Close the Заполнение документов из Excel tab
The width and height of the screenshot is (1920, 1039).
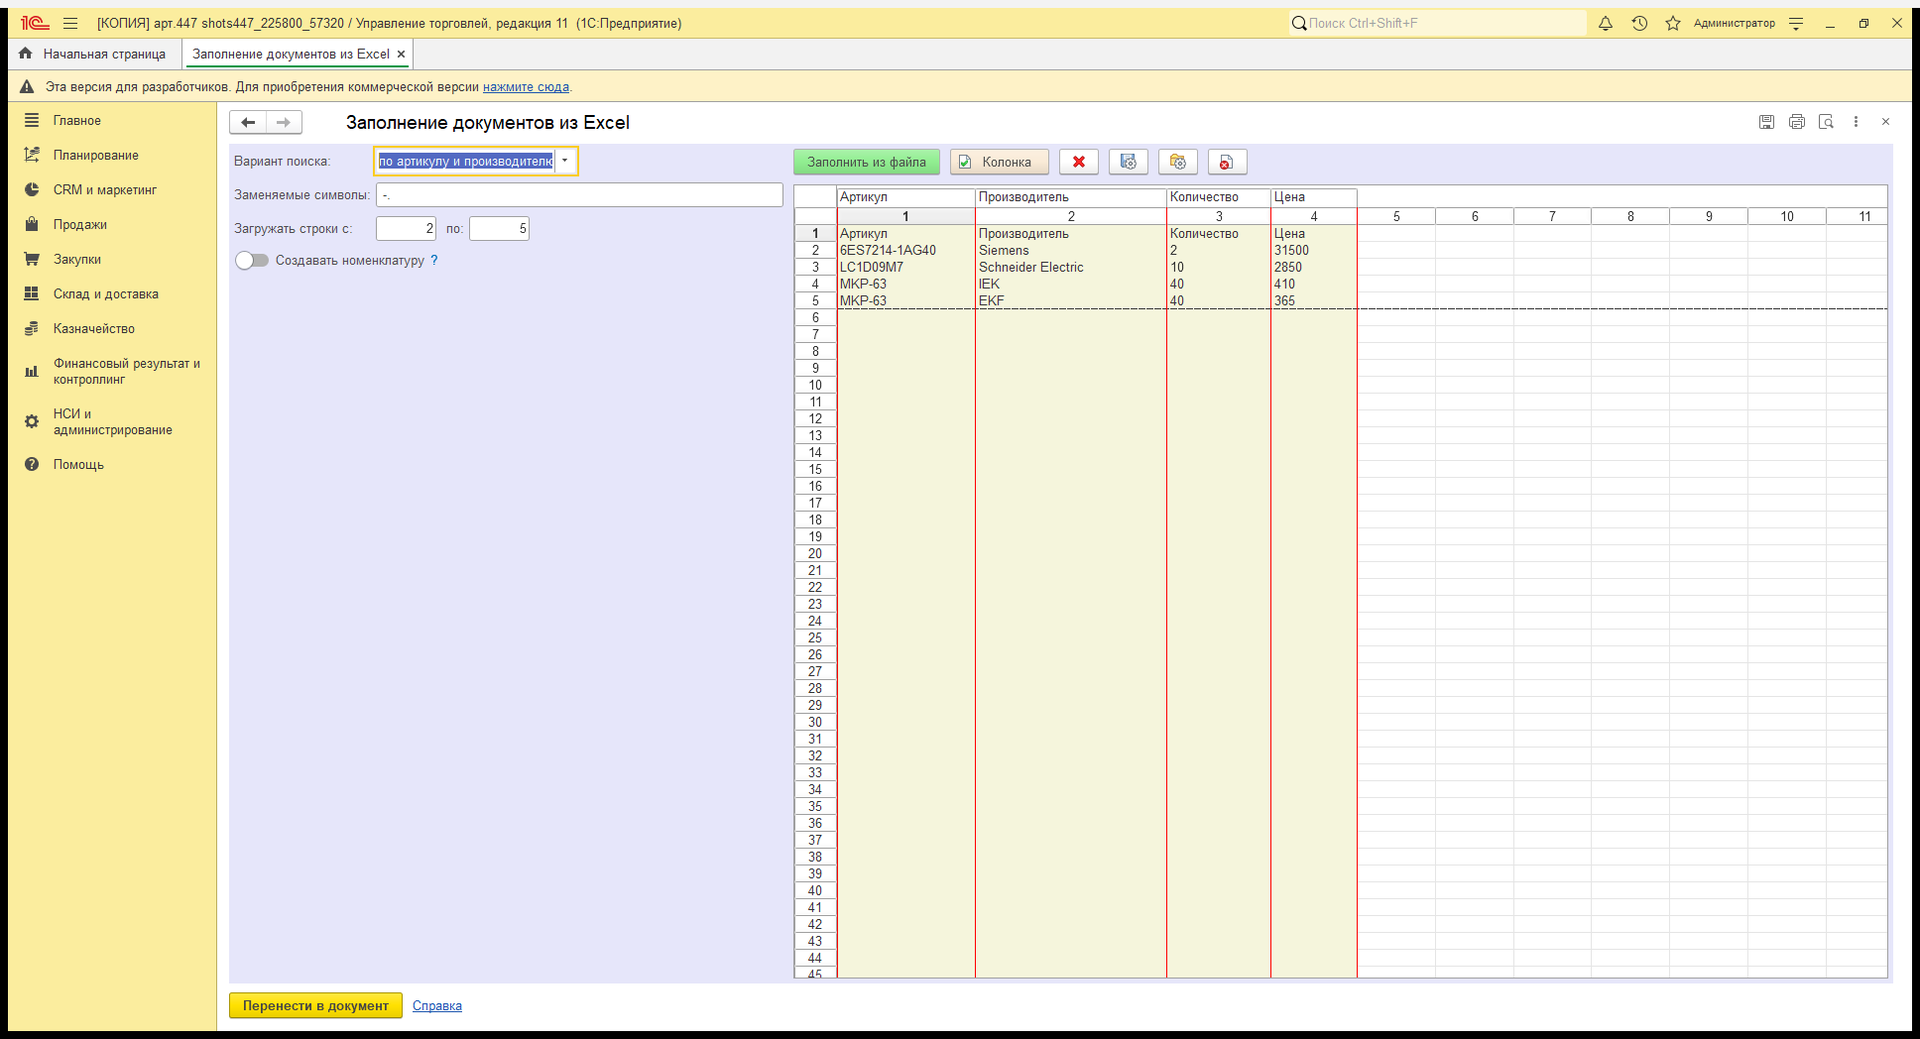(401, 54)
